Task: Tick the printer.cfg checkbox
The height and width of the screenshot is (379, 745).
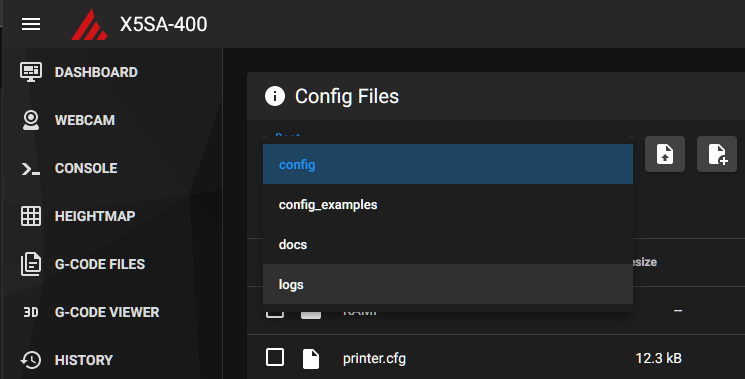Action: point(275,357)
